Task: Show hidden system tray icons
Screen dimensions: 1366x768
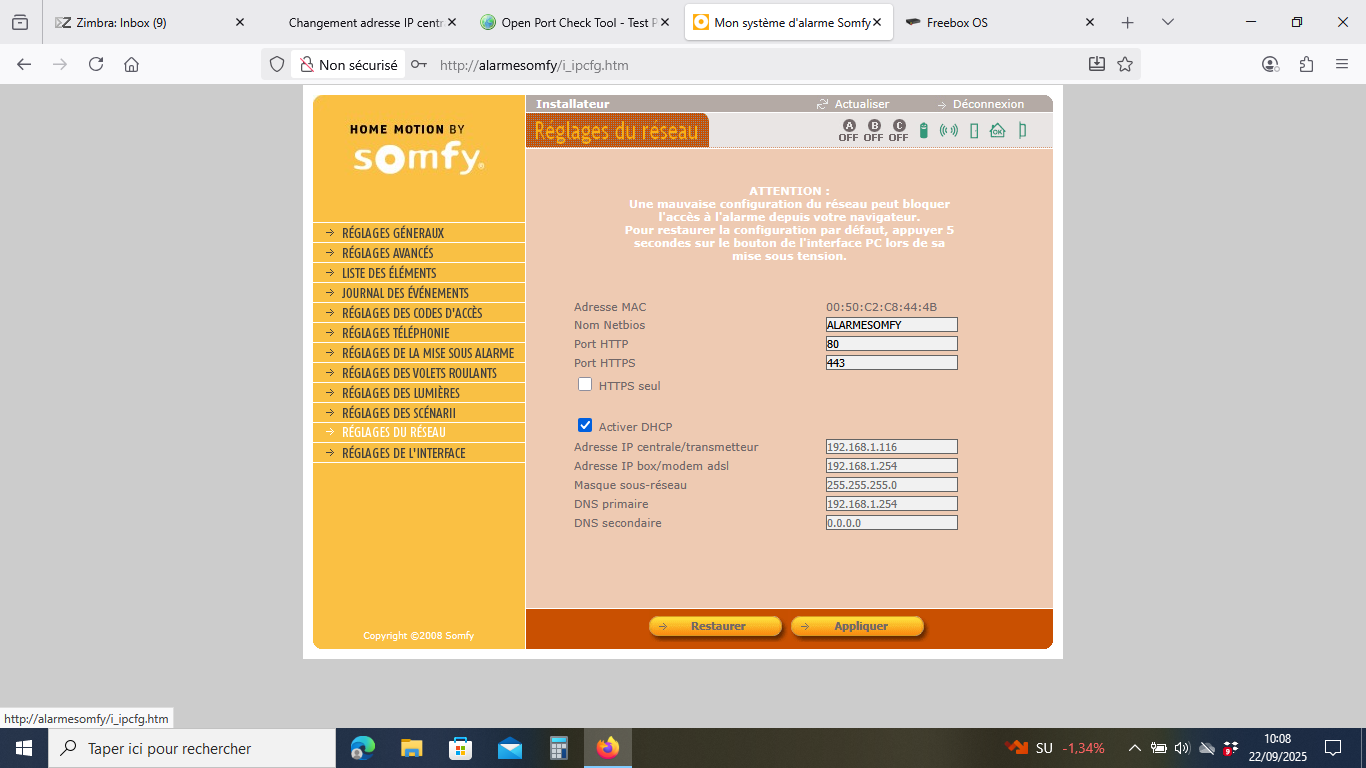Action: [x=1134, y=748]
